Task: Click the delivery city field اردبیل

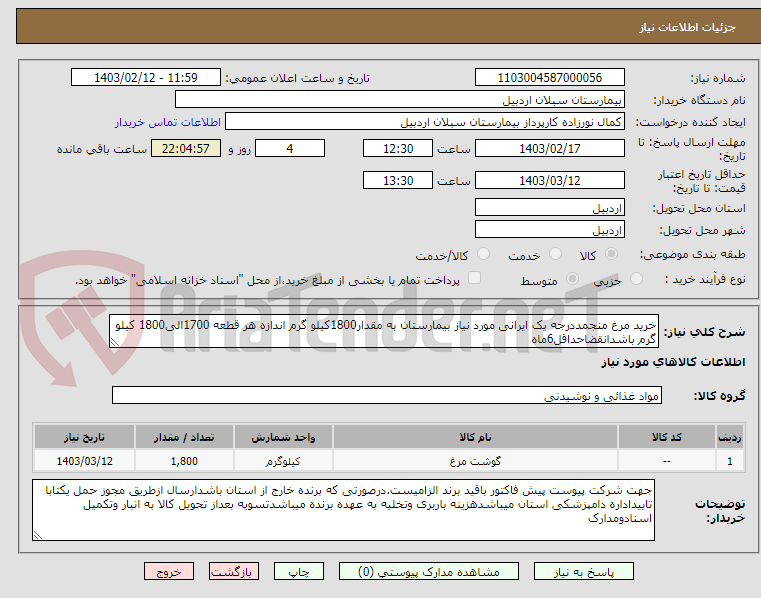Action: [x=549, y=229]
